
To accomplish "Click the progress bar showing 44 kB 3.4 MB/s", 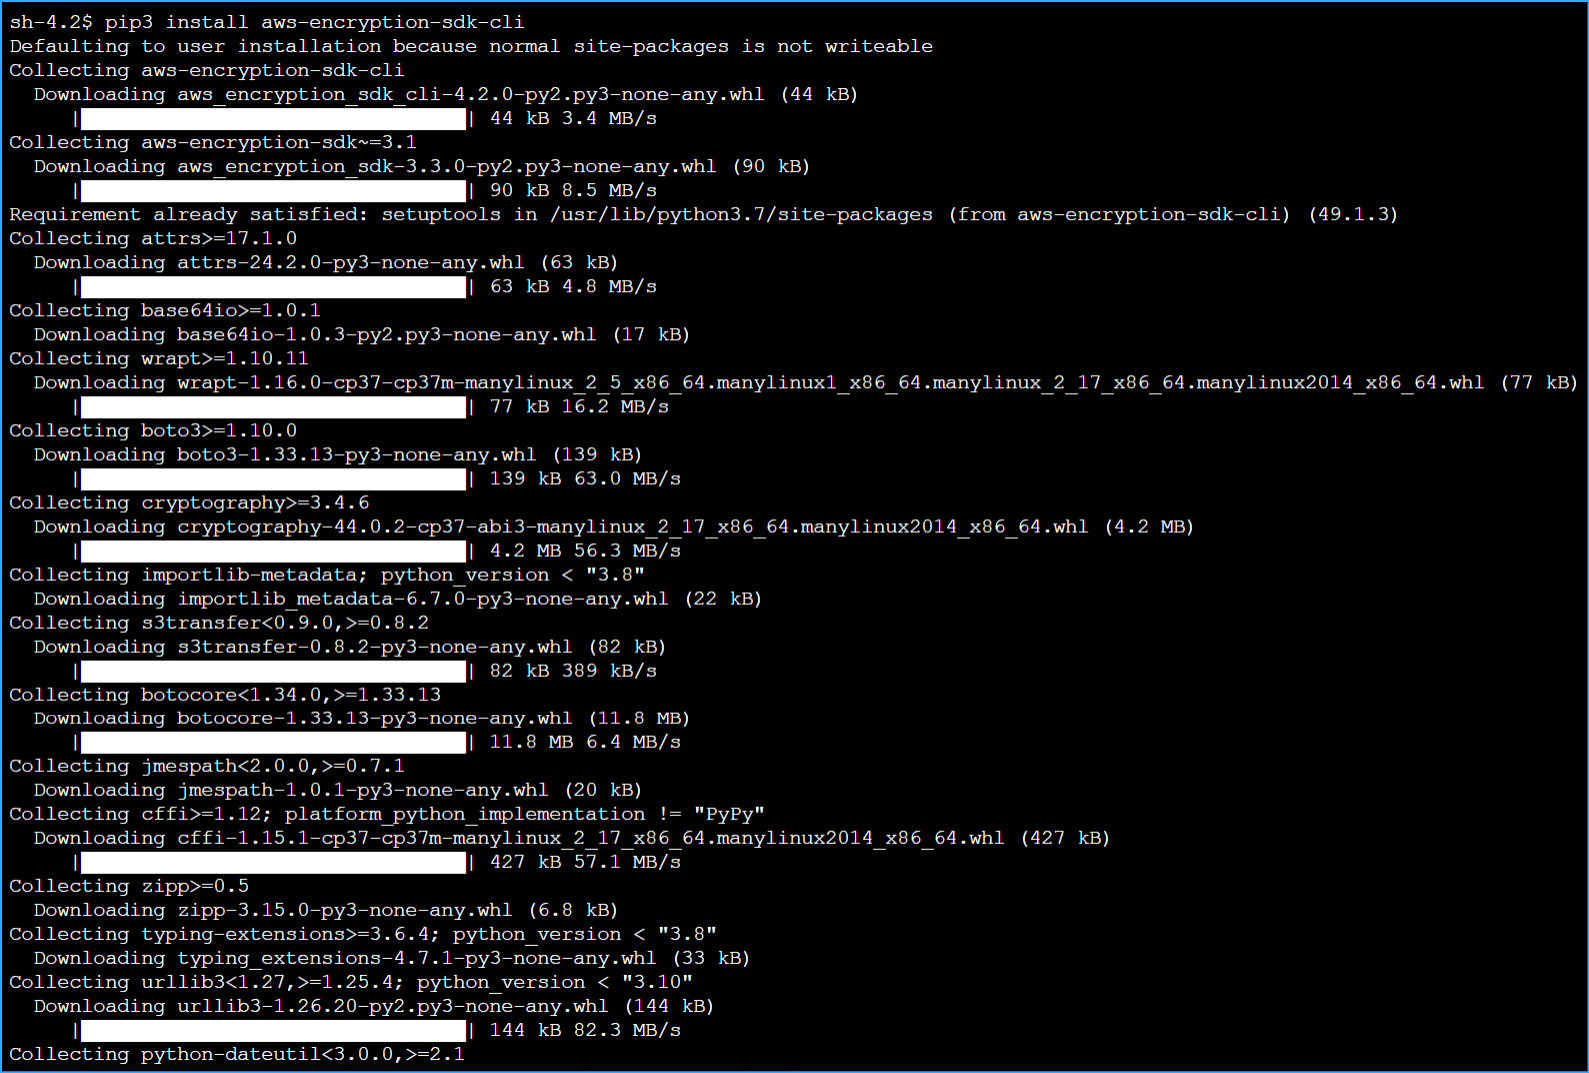I will click(273, 119).
